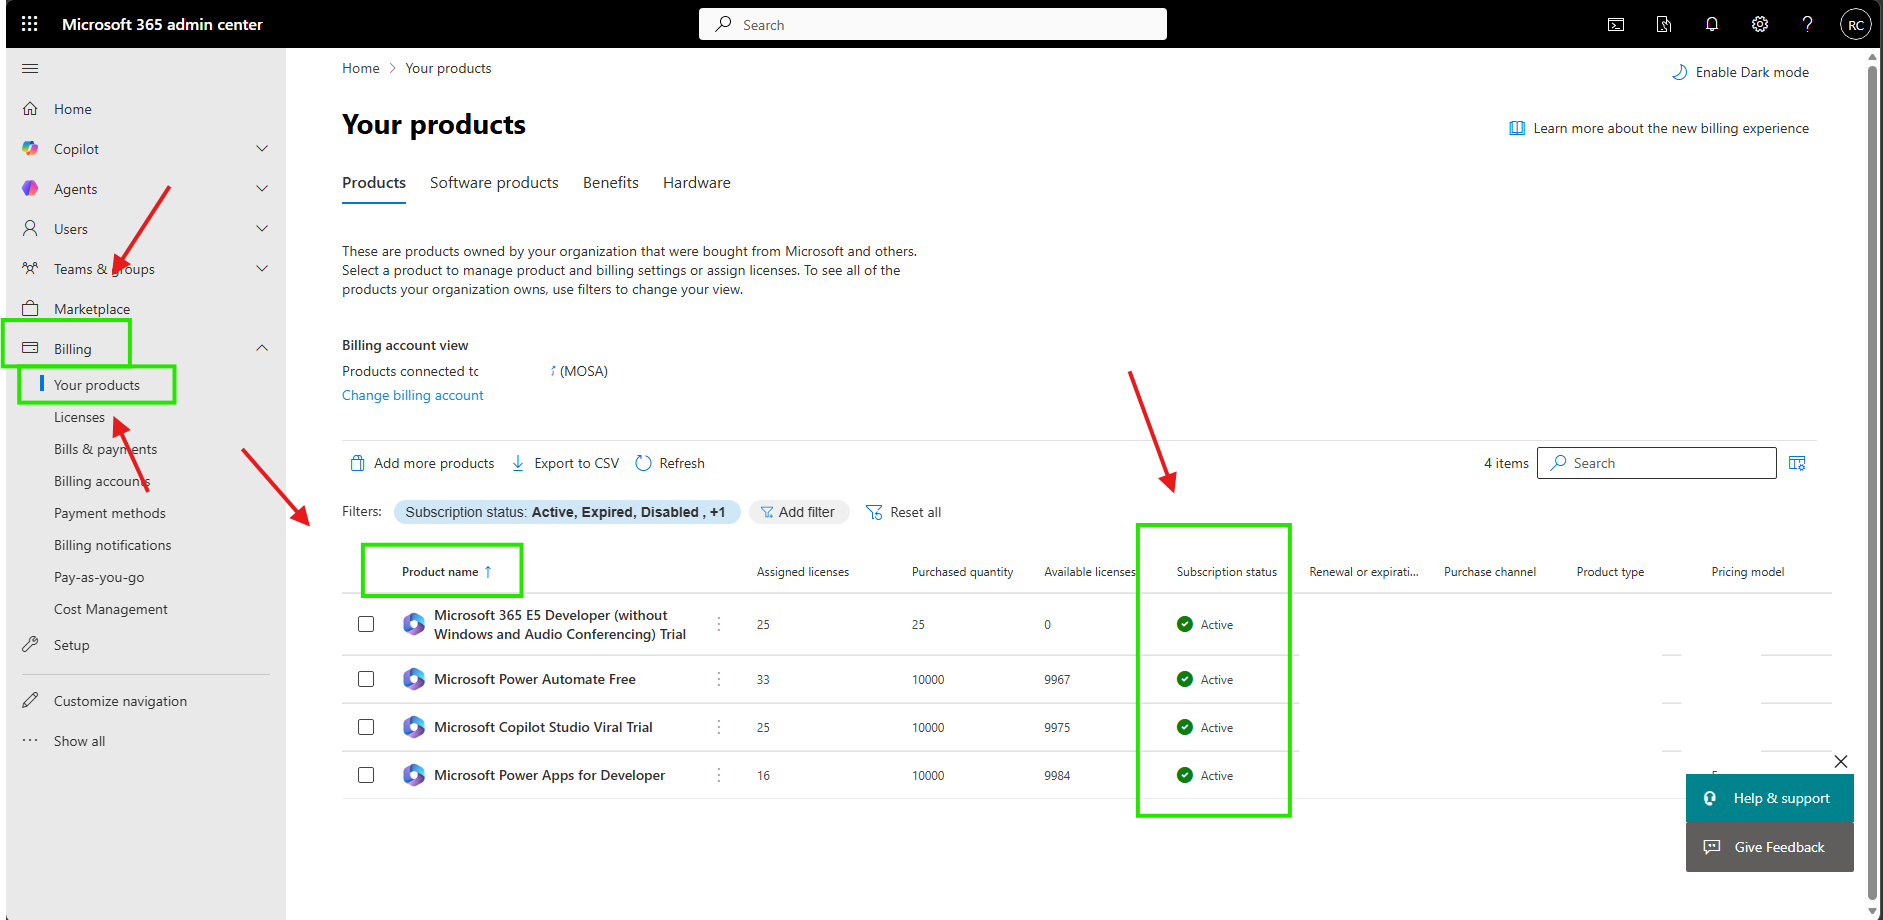Image resolution: width=1883 pixels, height=920 pixels.
Task: Click the Home breadcrumb link
Action: coord(361,68)
